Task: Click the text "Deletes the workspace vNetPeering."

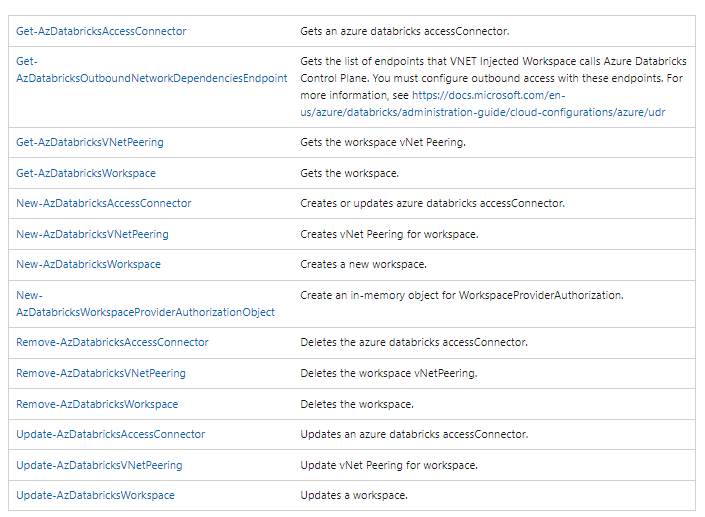Action: click(389, 373)
